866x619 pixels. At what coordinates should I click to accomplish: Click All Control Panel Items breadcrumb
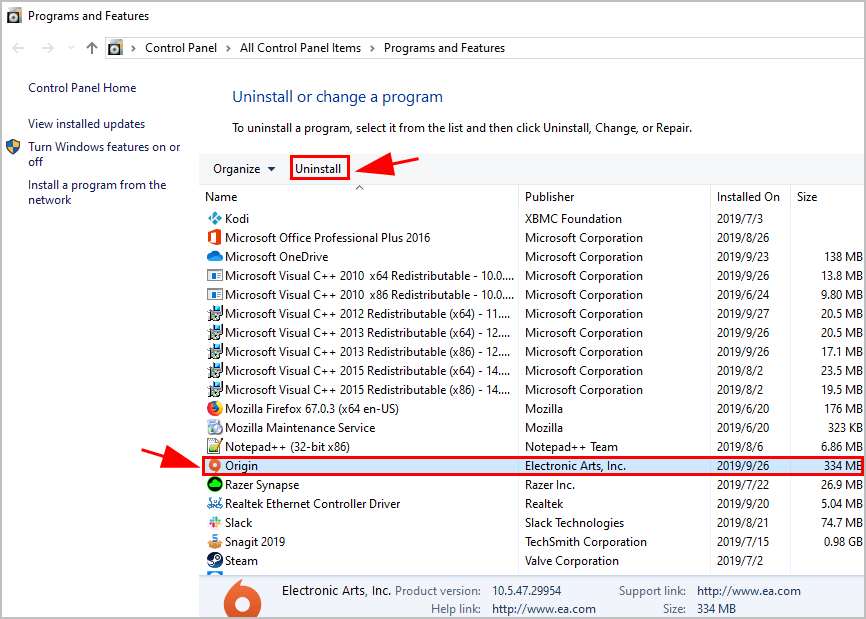[x=300, y=48]
